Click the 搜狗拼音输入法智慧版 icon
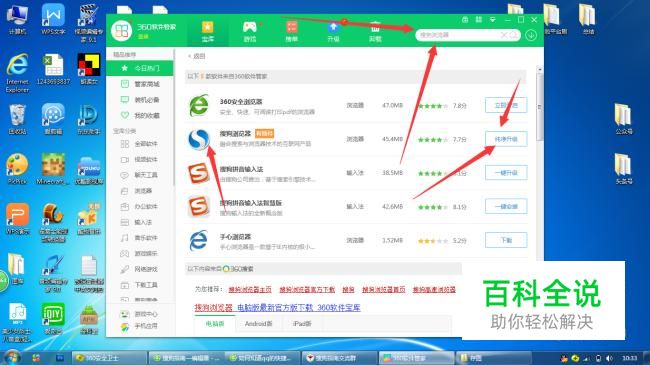Viewport: 650px width, 365px height. coord(199,207)
